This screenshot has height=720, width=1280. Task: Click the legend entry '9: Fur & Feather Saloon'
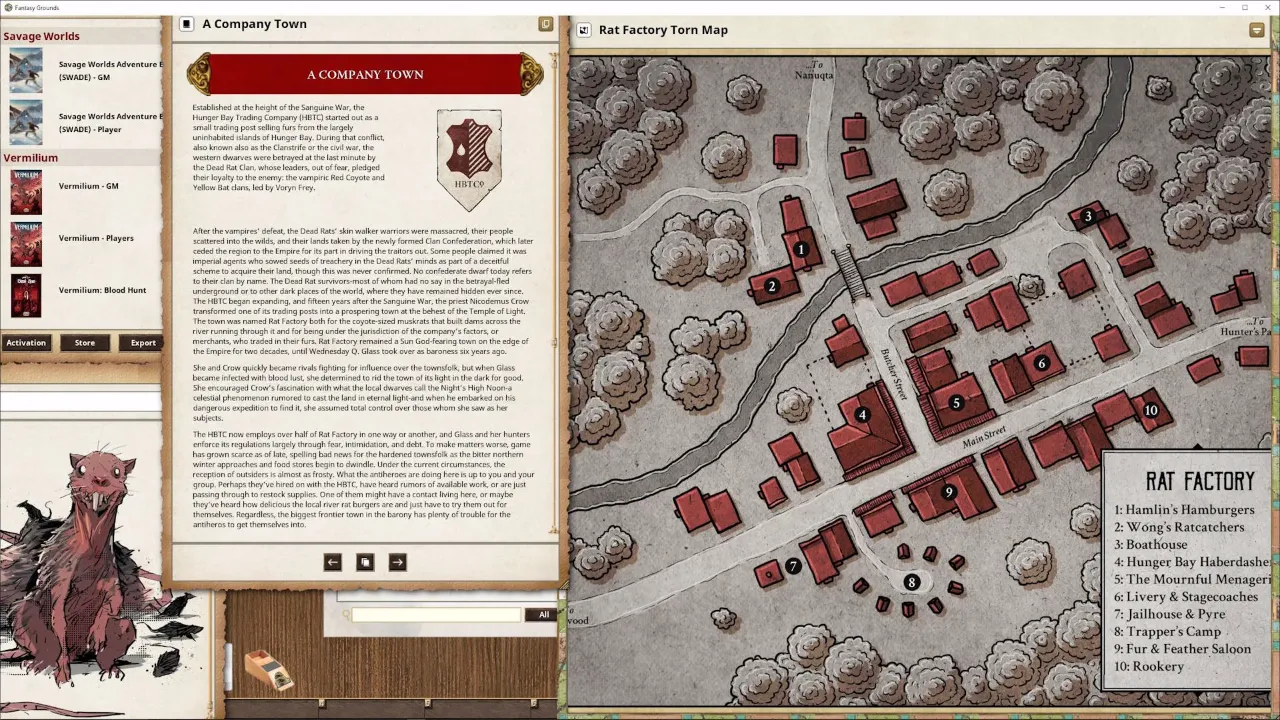pos(1182,649)
